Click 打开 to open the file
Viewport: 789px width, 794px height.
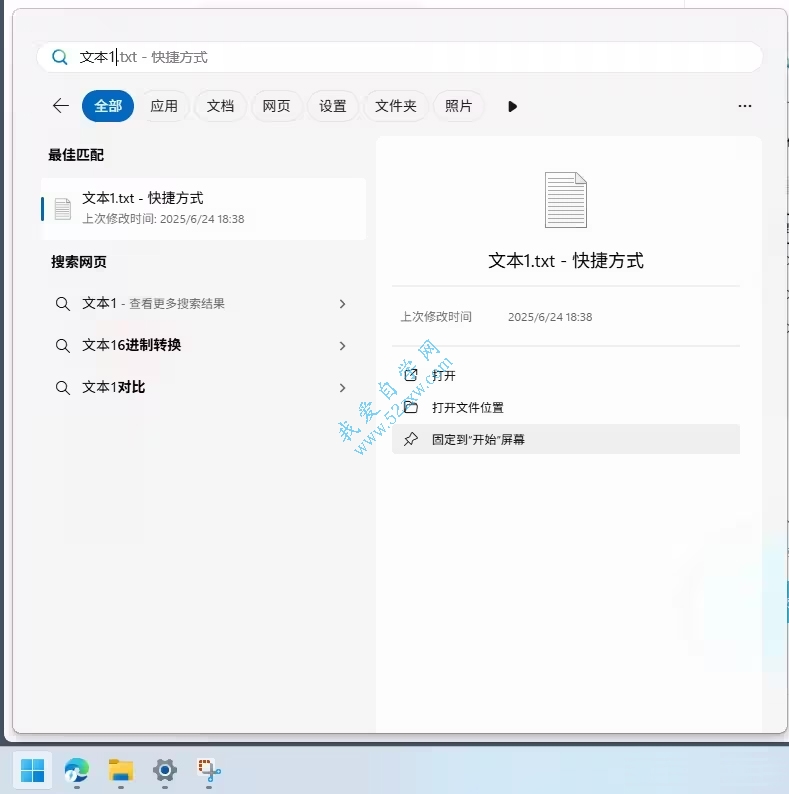pyautogui.click(x=444, y=376)
